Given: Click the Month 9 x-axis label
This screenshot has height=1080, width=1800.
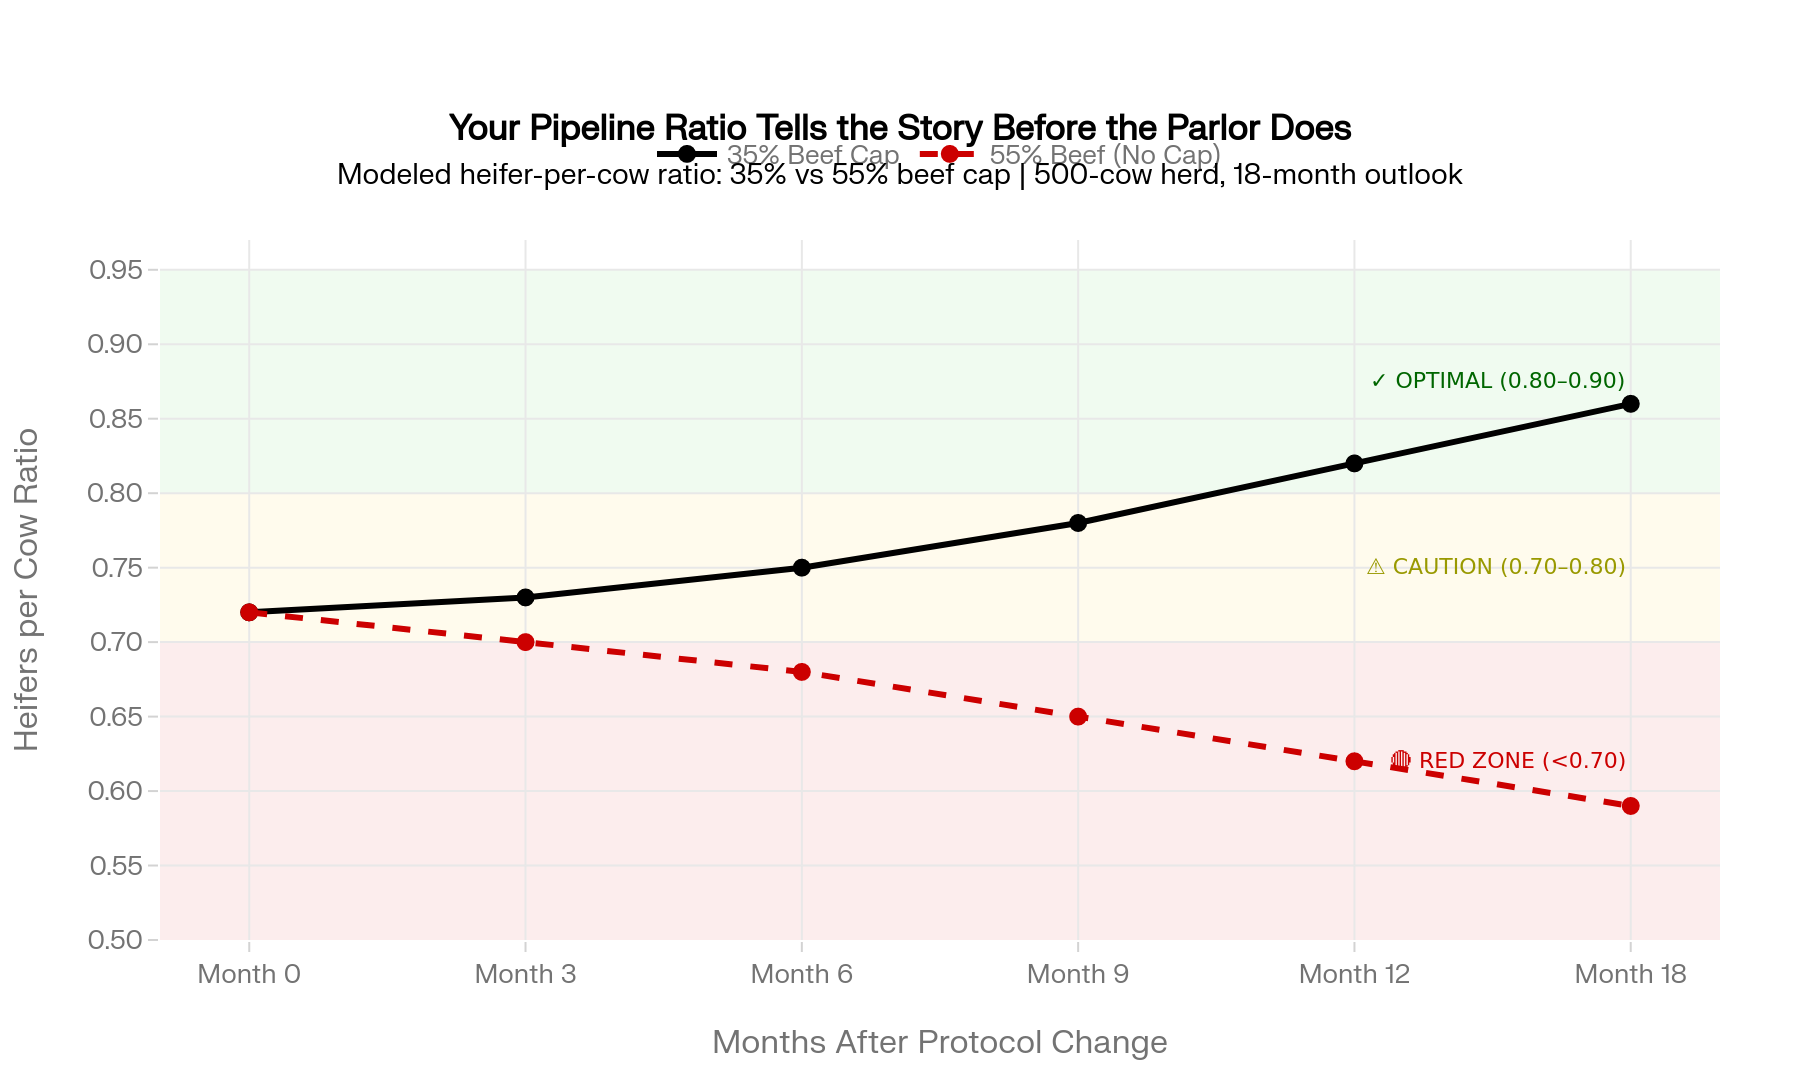Looking at the screenshot, I should point(1078,974).
